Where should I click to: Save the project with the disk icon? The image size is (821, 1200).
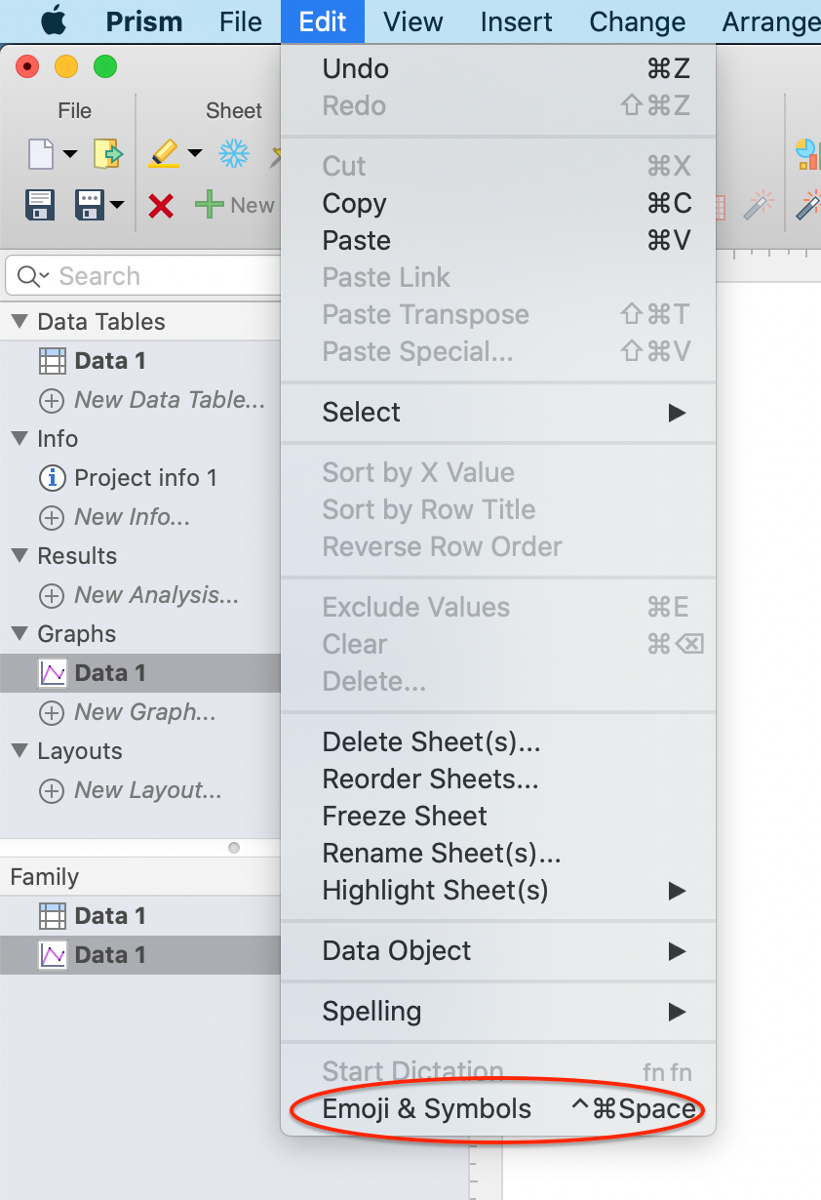[38, 205]
